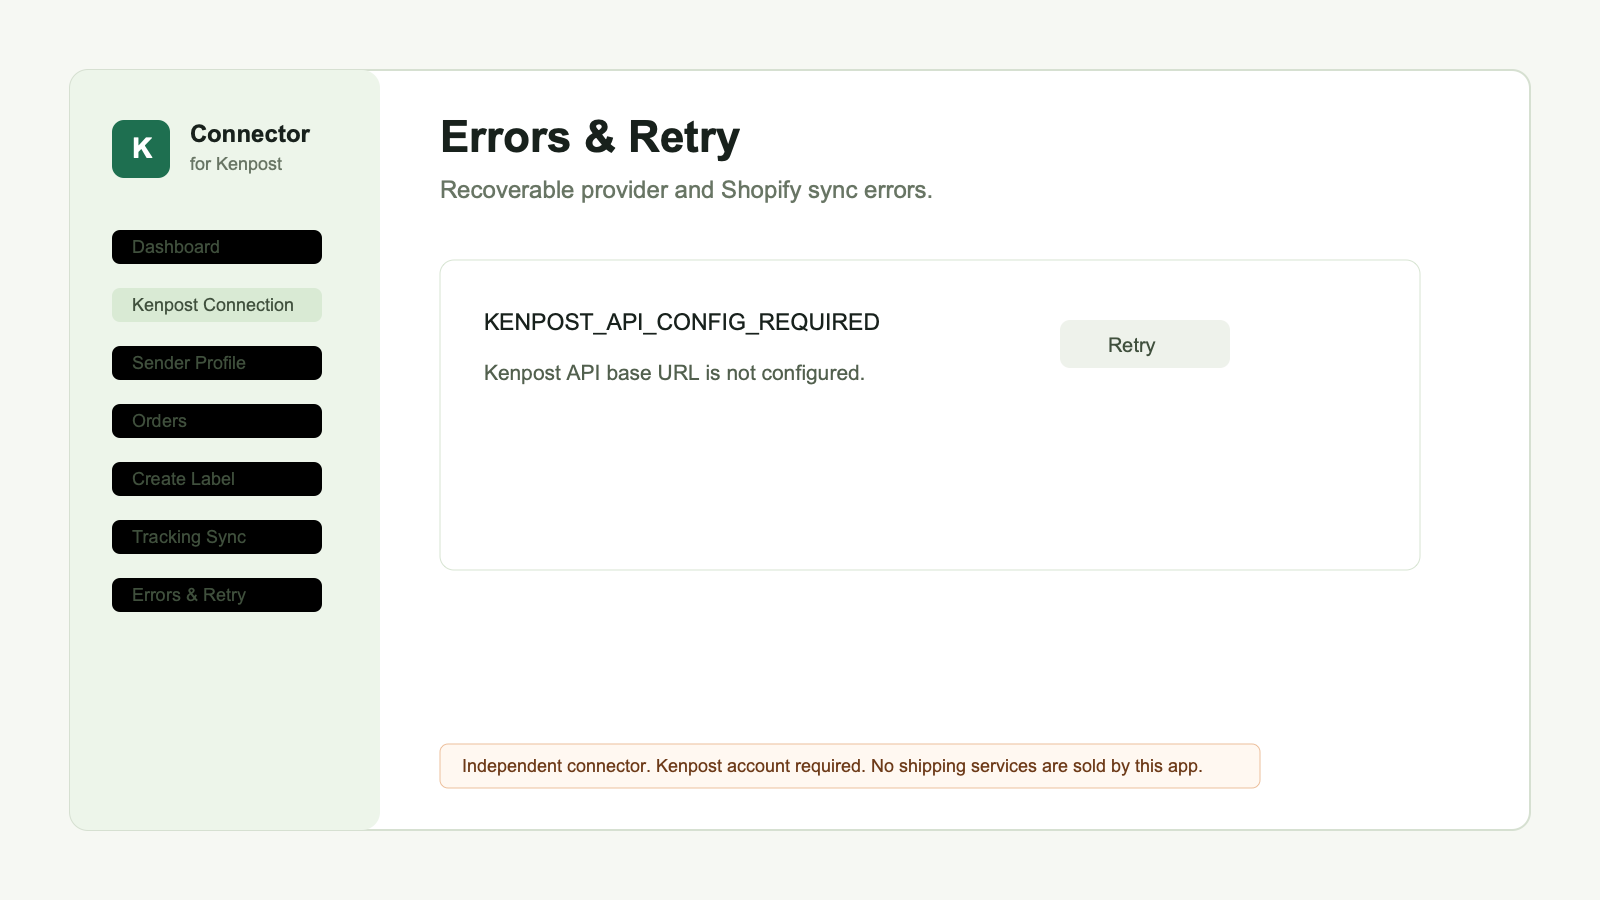This screenshot has height=900, width=1600.
Task: Click the green K logo icon
Action: coord(141,149)
